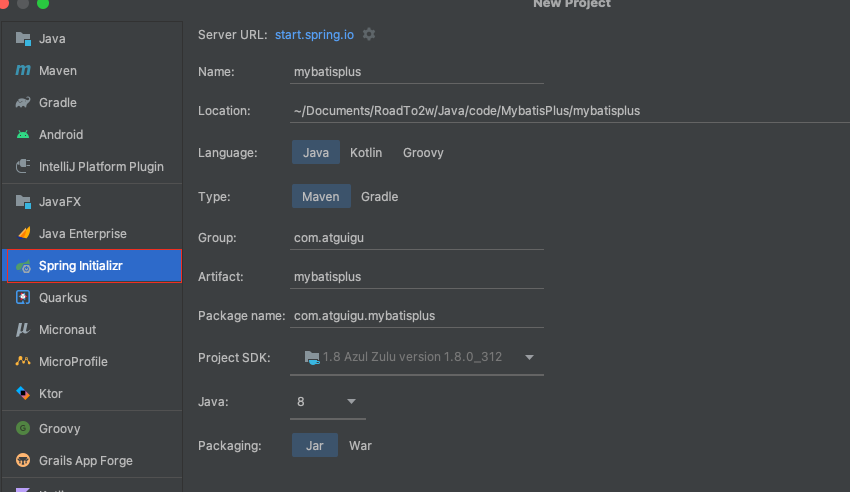Pick the Java Enterprise icon

[23, 234]
